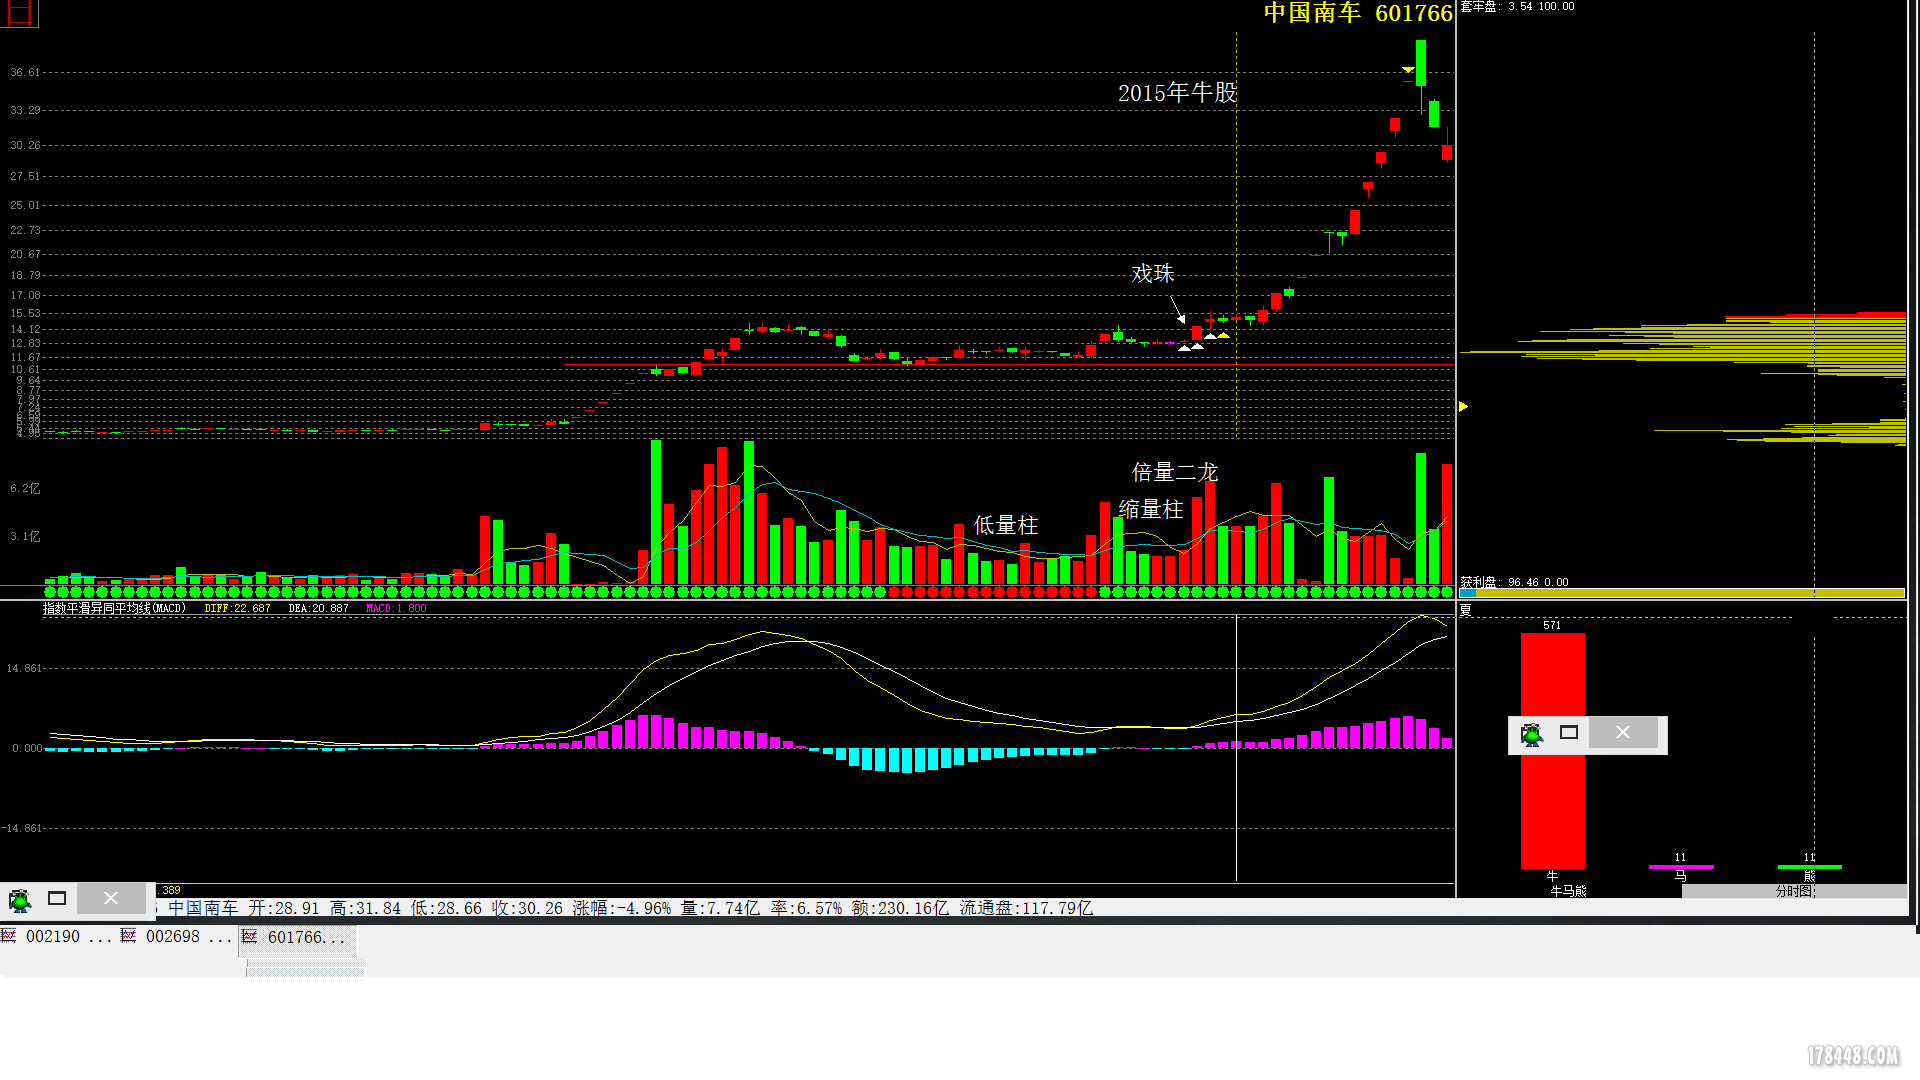Screen dimensions: 1920x1080
Task: Switch to the 002698 chart tab
Action: [178, 937]
